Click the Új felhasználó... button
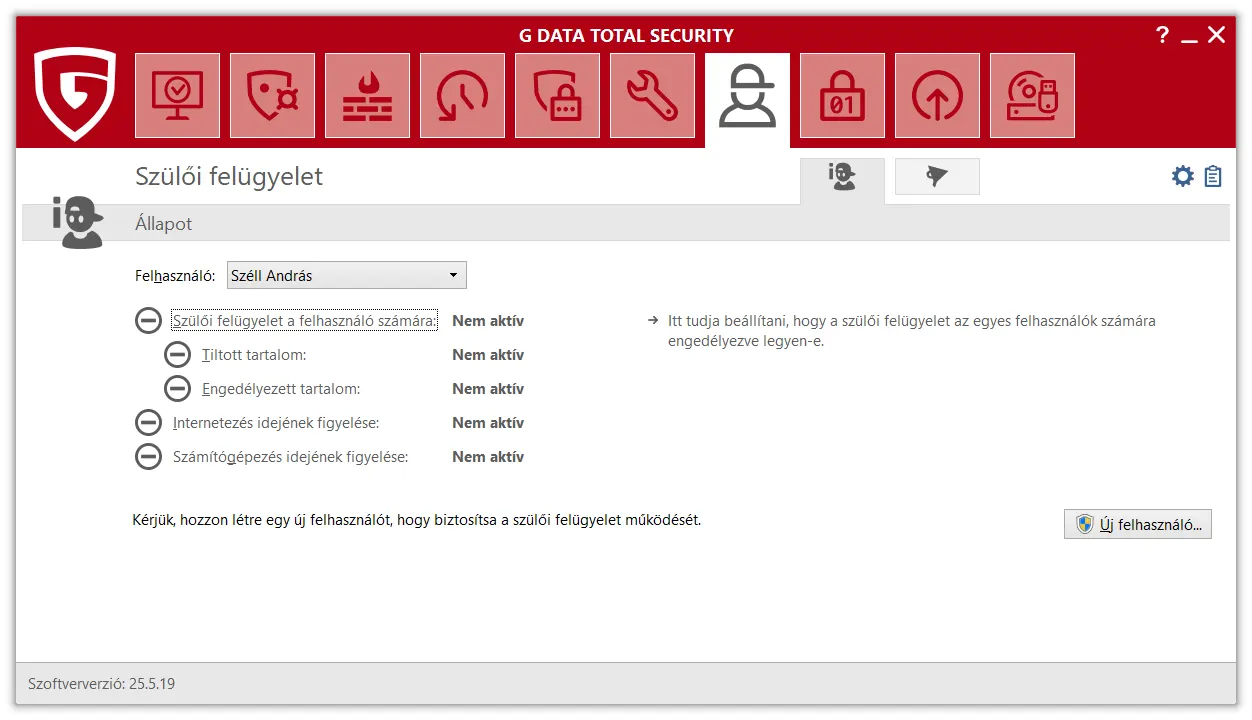Image resolution: width=1252 pixels, height=720 pixels. (x=1137, y=524)
